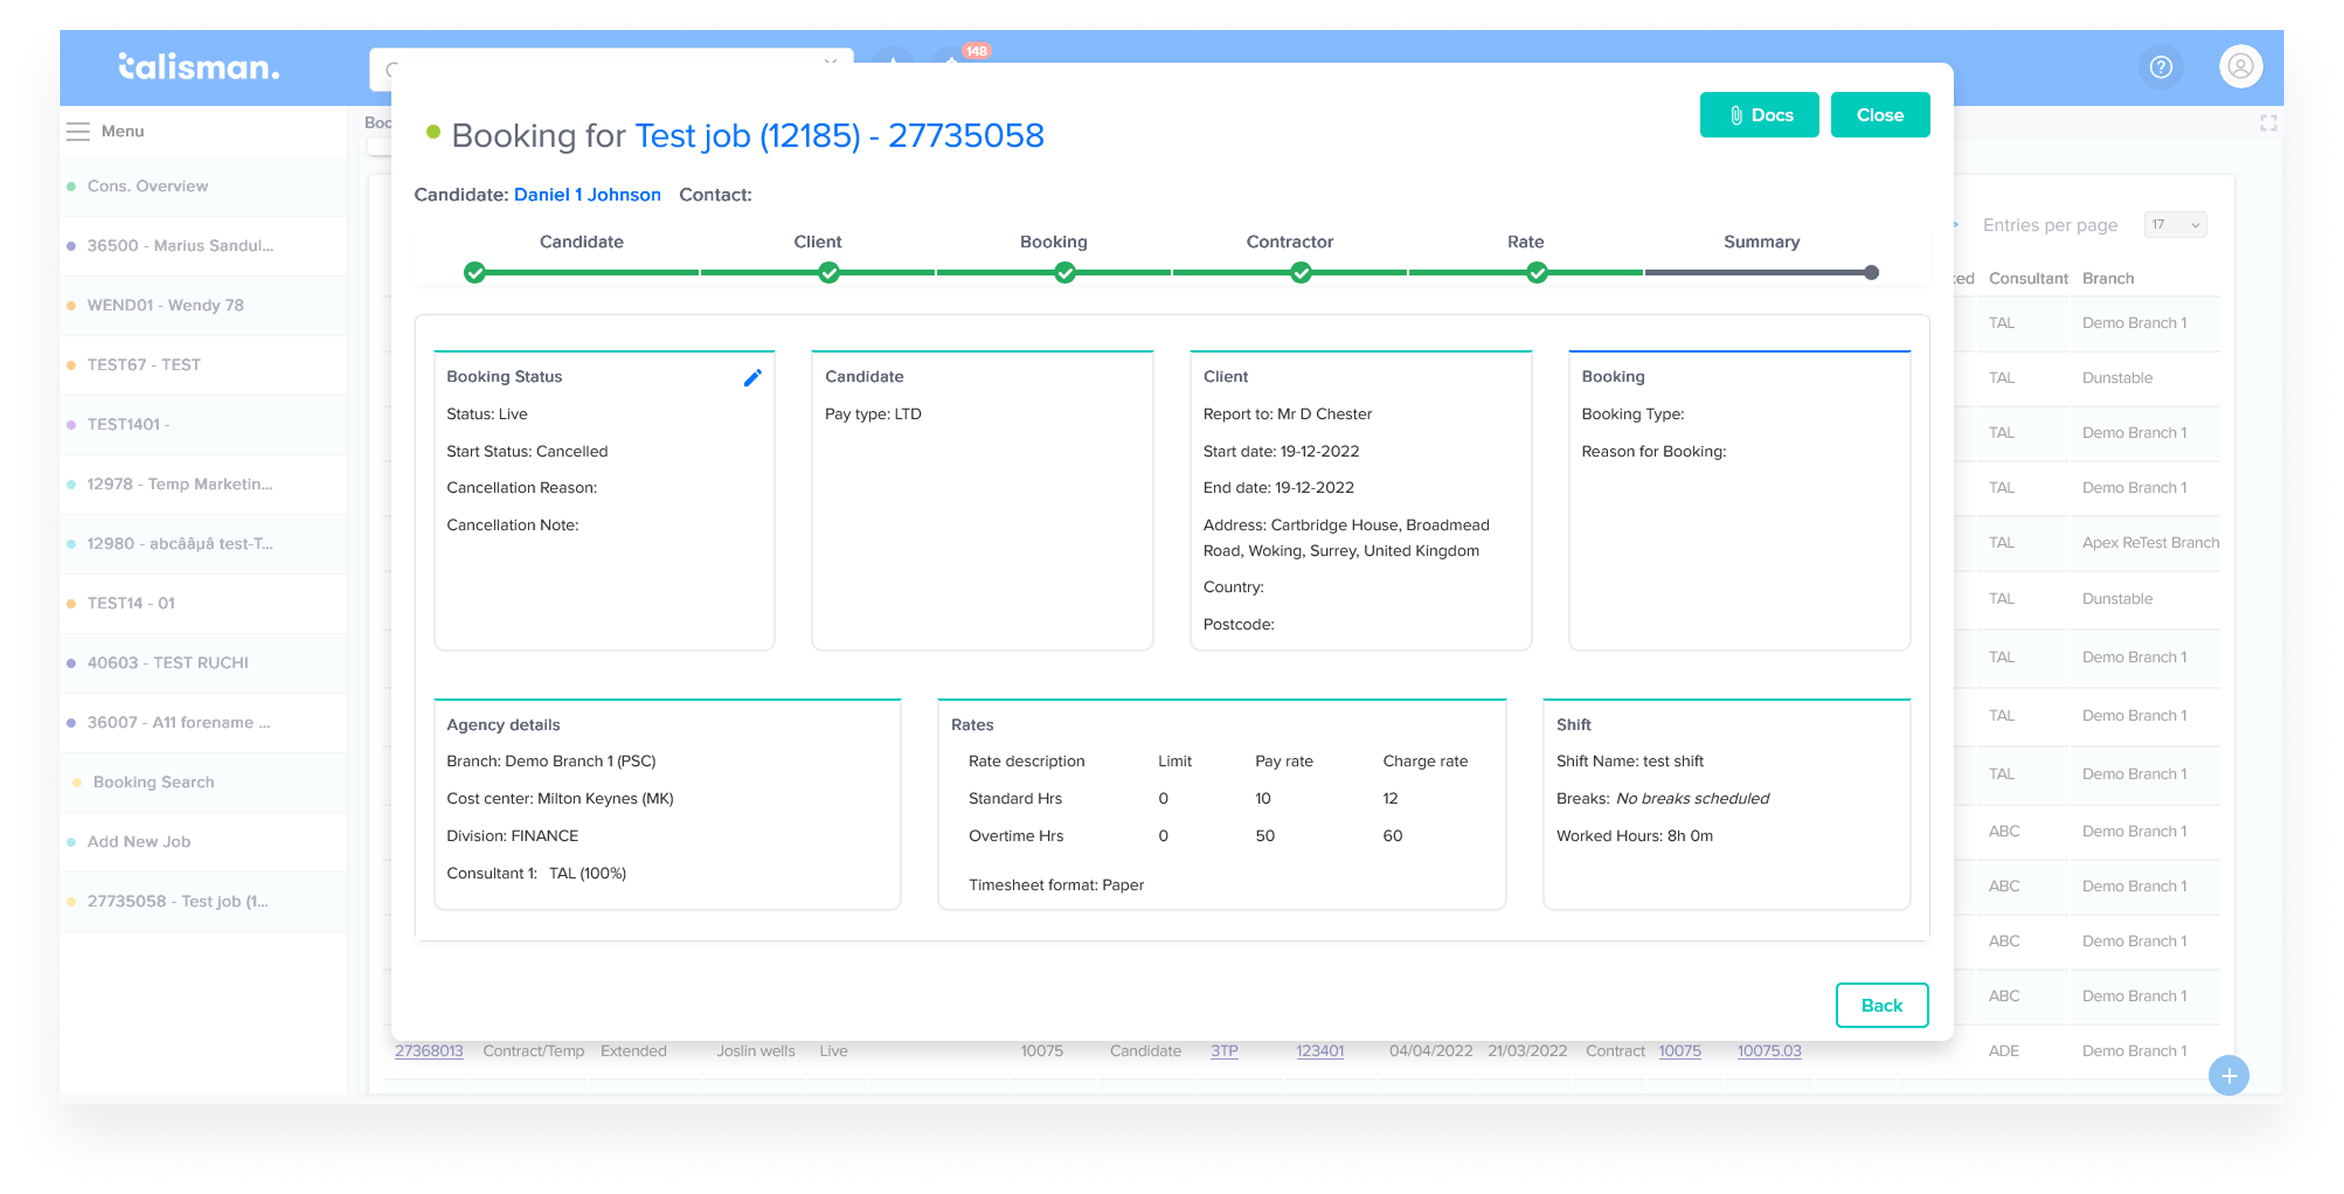Open Cons. Overview in the sidebar
This screenshot has width=2344, height=1194.
click(147, 186)
